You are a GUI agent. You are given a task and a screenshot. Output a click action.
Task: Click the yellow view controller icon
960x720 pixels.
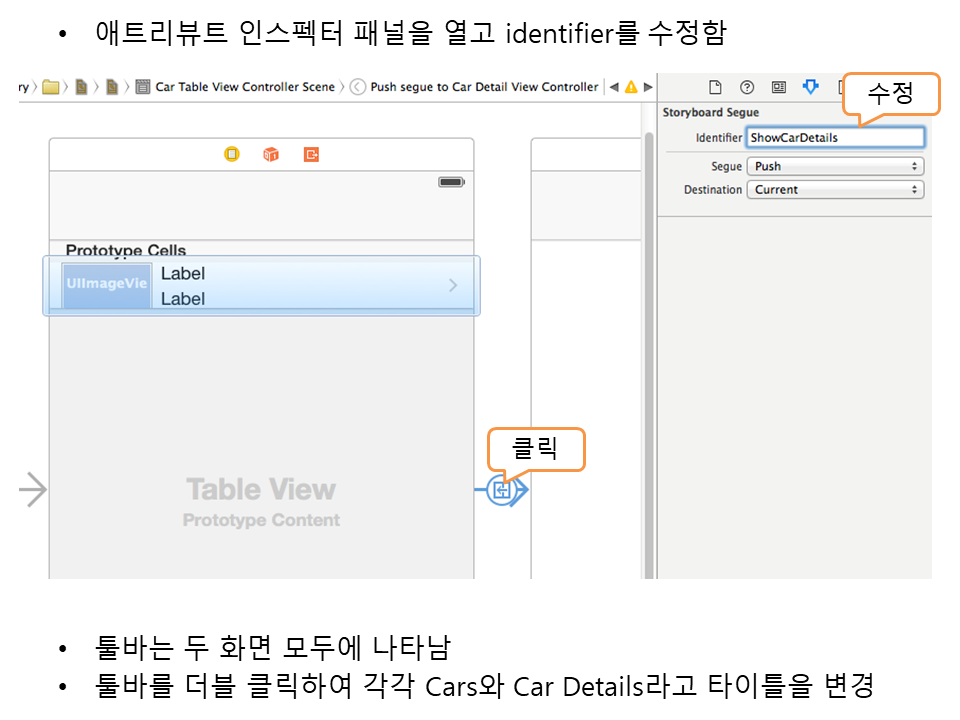tap(232, 154)
